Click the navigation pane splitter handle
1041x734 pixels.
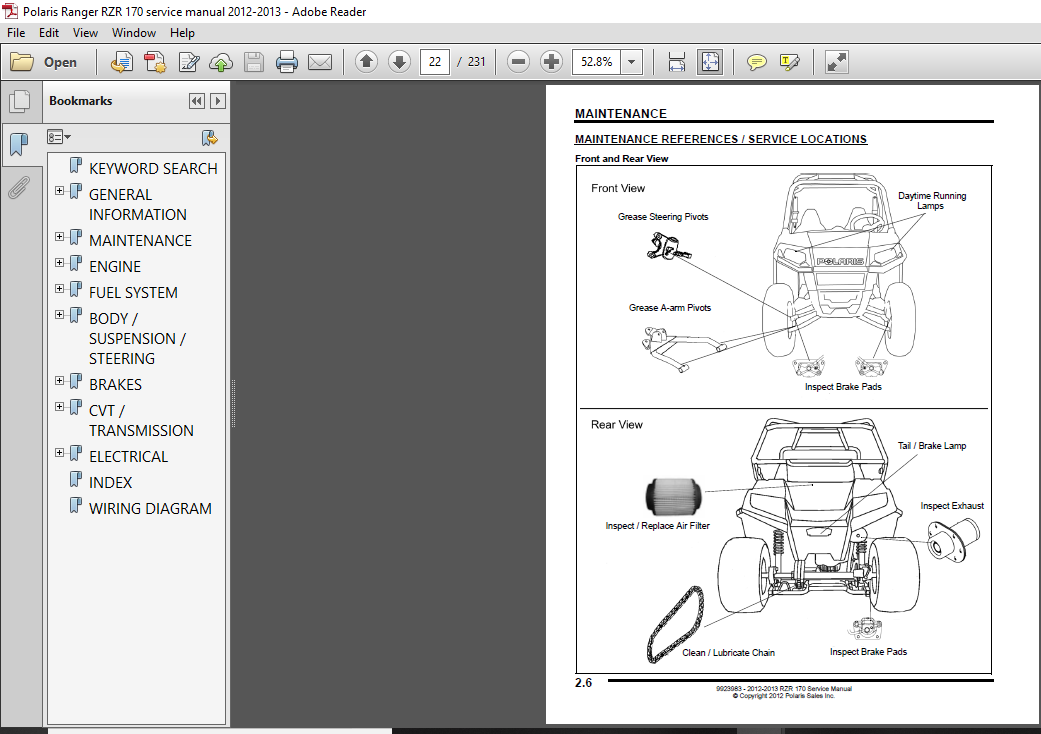233,404
